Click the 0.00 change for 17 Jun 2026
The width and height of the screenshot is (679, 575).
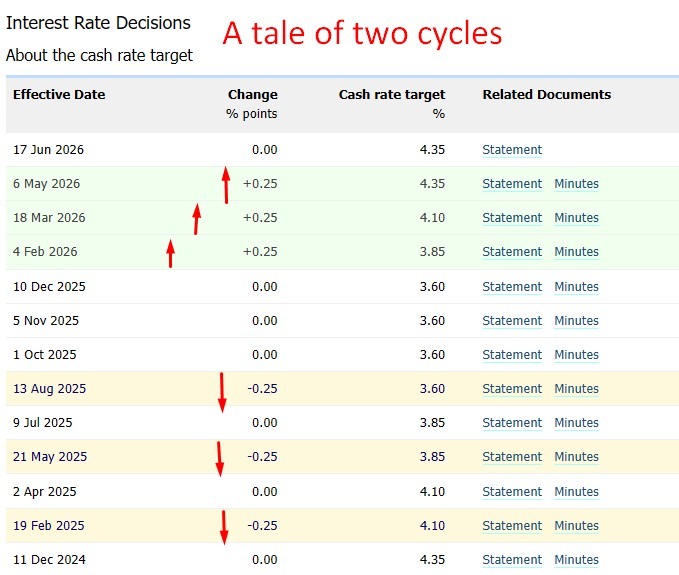click(x=265, y=150)
